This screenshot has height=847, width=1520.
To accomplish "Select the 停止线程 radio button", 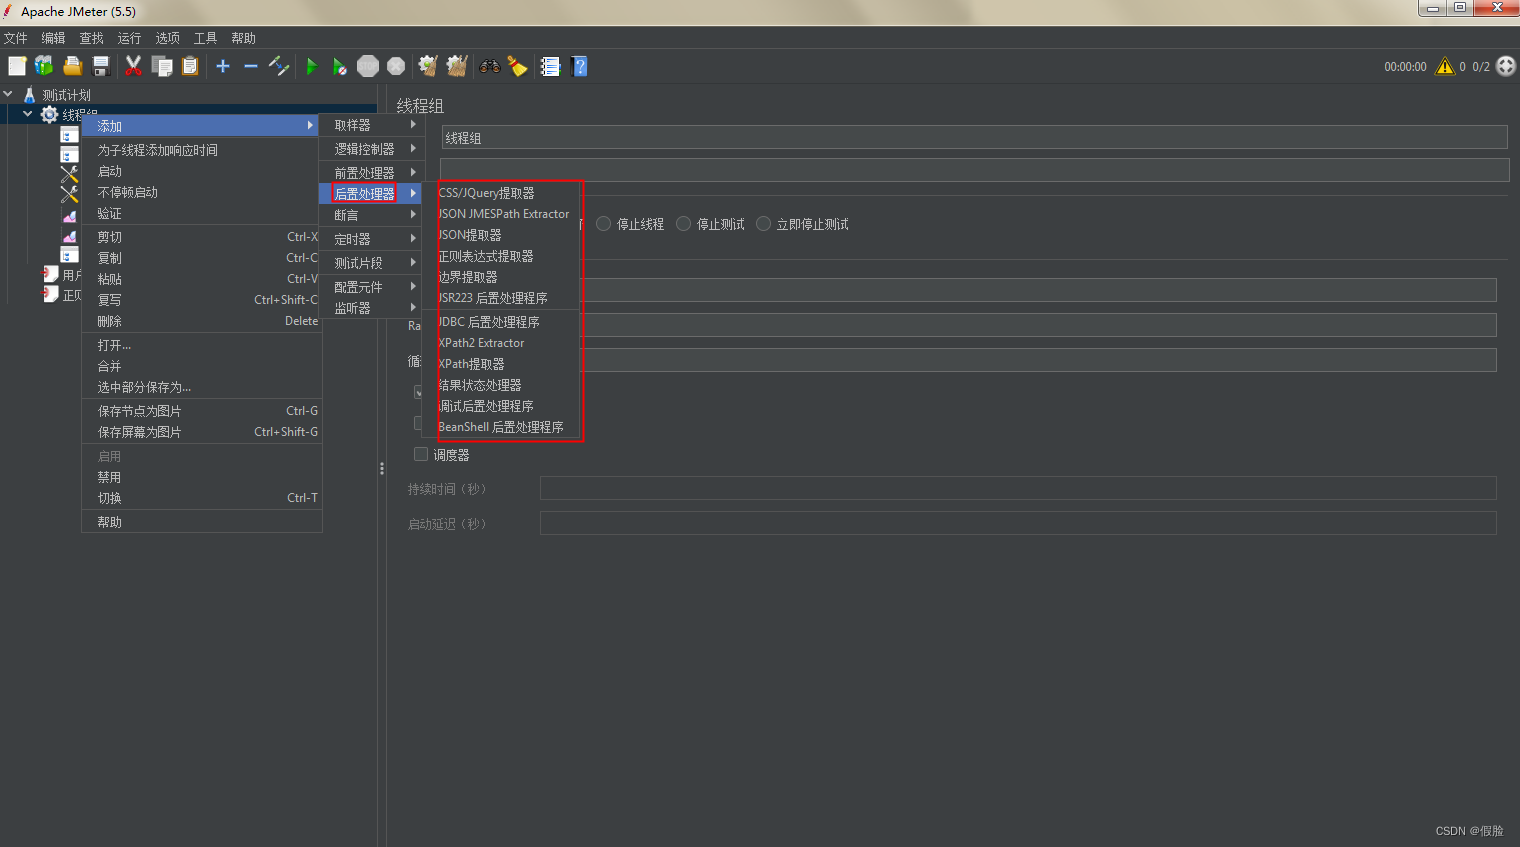I will pyautogui.click(x=604, y=224).
